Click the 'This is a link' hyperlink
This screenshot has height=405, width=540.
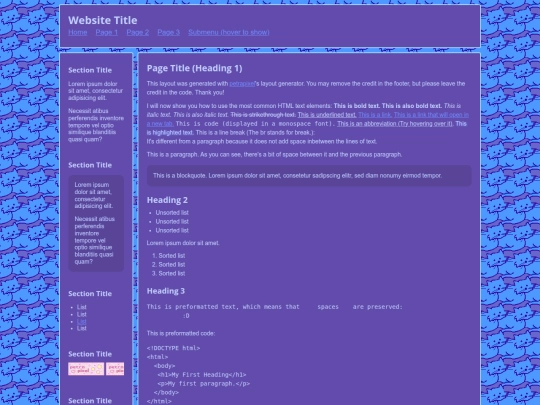375,115
